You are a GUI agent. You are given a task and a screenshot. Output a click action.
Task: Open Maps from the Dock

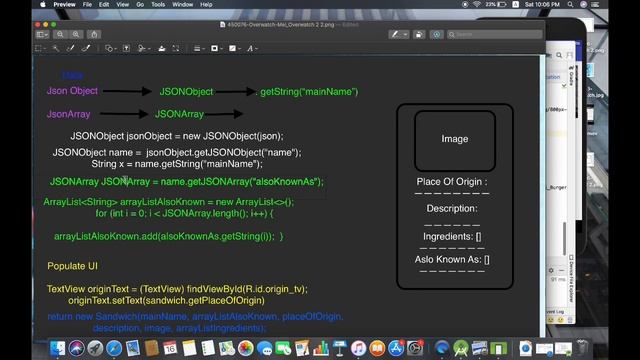tap(227, 348)
